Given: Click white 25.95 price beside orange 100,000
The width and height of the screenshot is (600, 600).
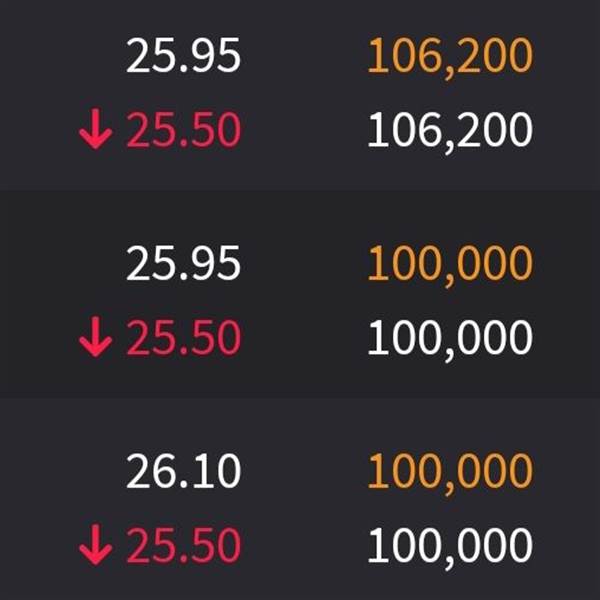Looking at the screenshot, I should pos(183,264).
